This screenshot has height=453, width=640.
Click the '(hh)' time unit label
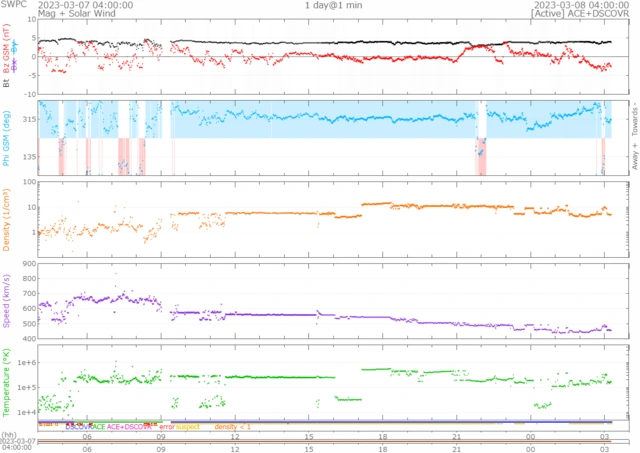pos(8,436)
